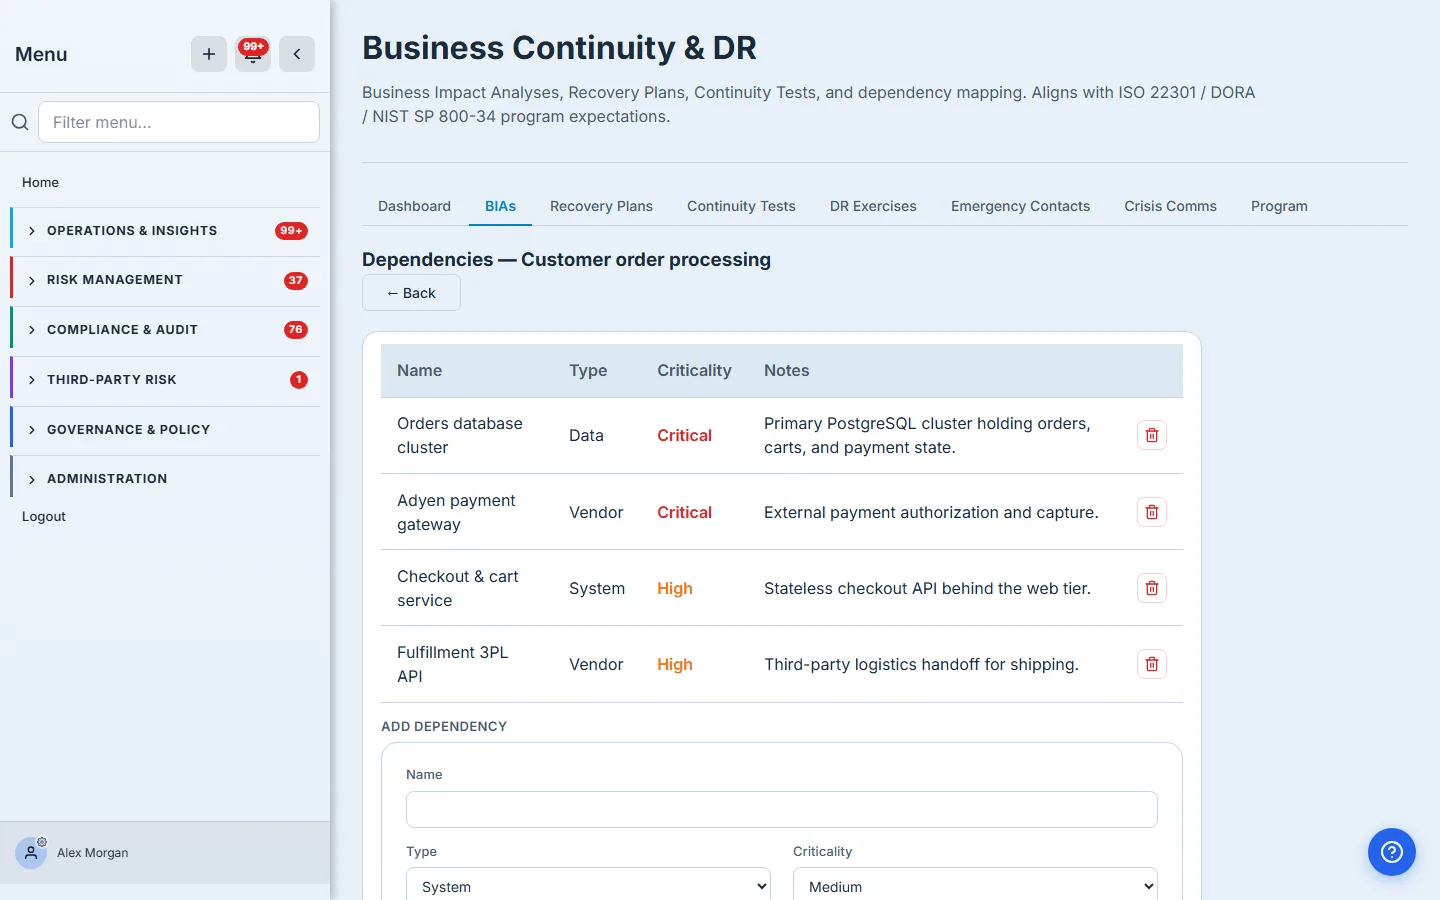Open the notifications bell with 99+ badge
The width and height of the screenshot is (1440, 900).
coord(253,54)
